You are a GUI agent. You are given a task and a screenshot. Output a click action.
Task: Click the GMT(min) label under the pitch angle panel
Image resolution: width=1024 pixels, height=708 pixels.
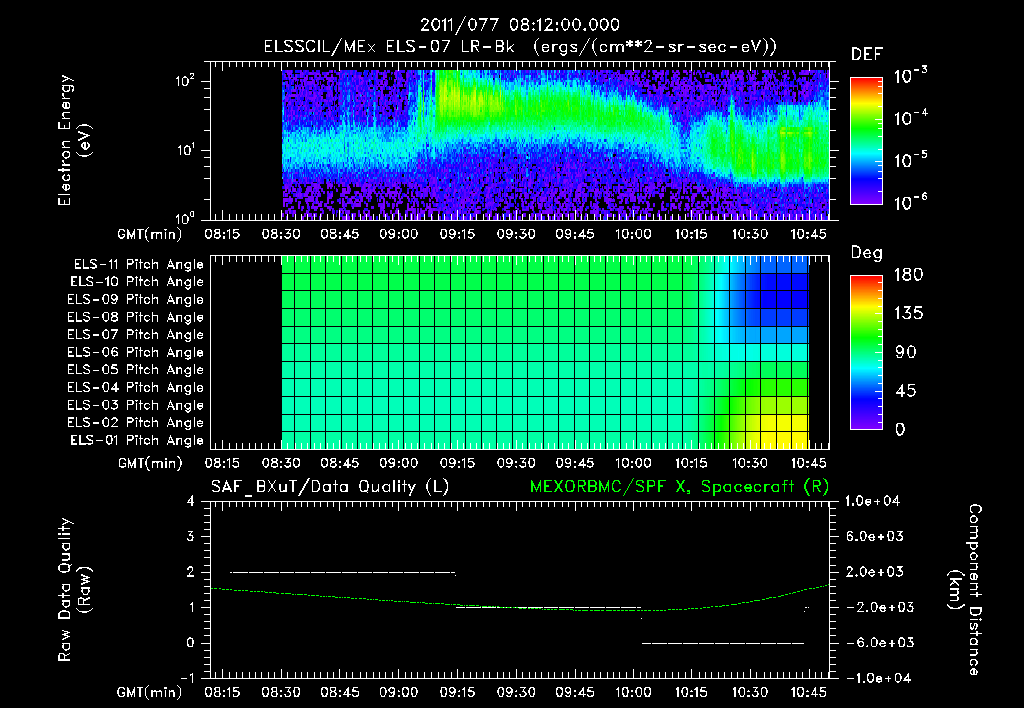[x=149, y=463]
